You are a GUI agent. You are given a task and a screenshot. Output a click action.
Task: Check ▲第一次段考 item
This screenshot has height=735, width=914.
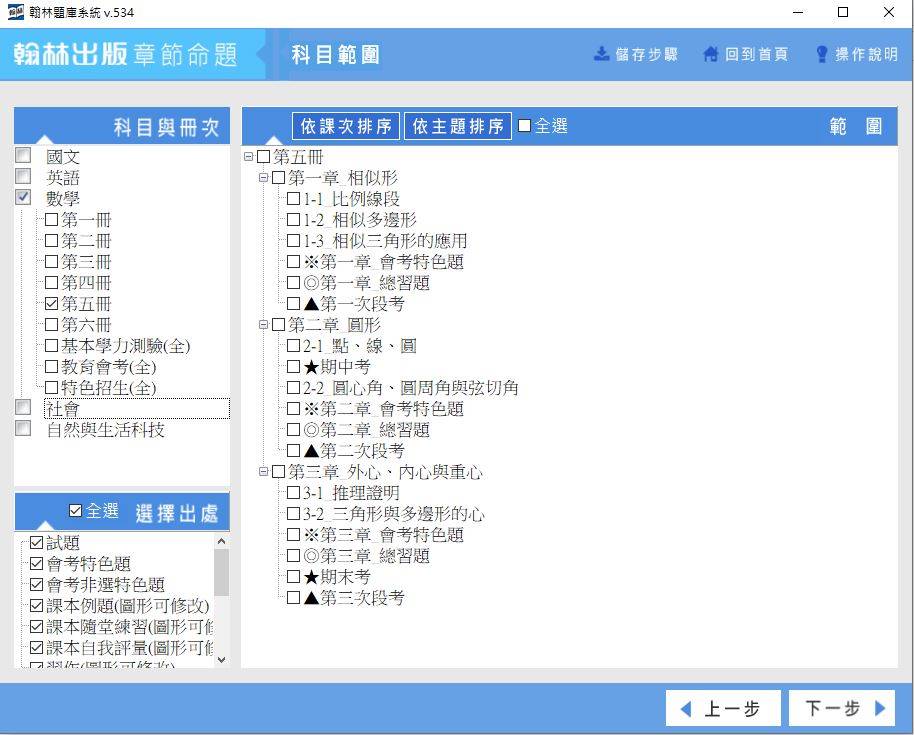click(293, 304)
